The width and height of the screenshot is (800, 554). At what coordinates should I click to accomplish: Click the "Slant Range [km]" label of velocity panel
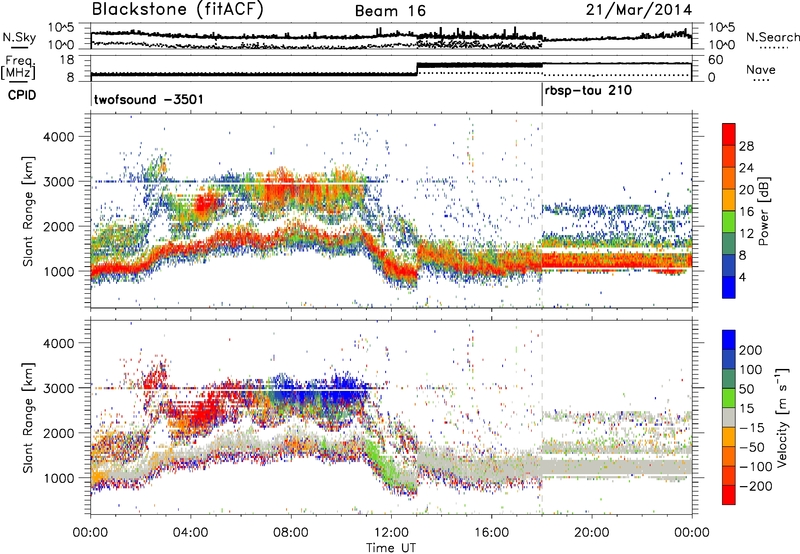point(28,417)
